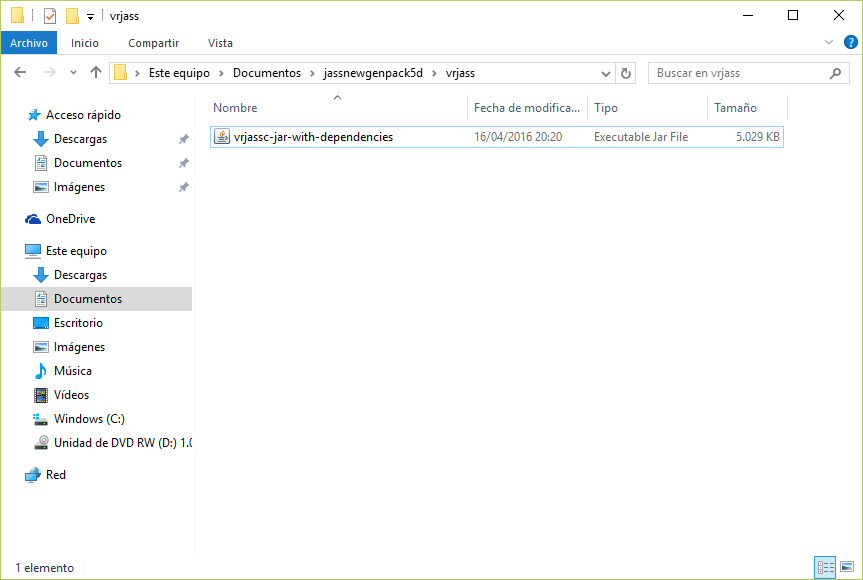This screenshot has width=863, height=580.
Task: Open Windows (C:) drive
Action: coord(89,419)
